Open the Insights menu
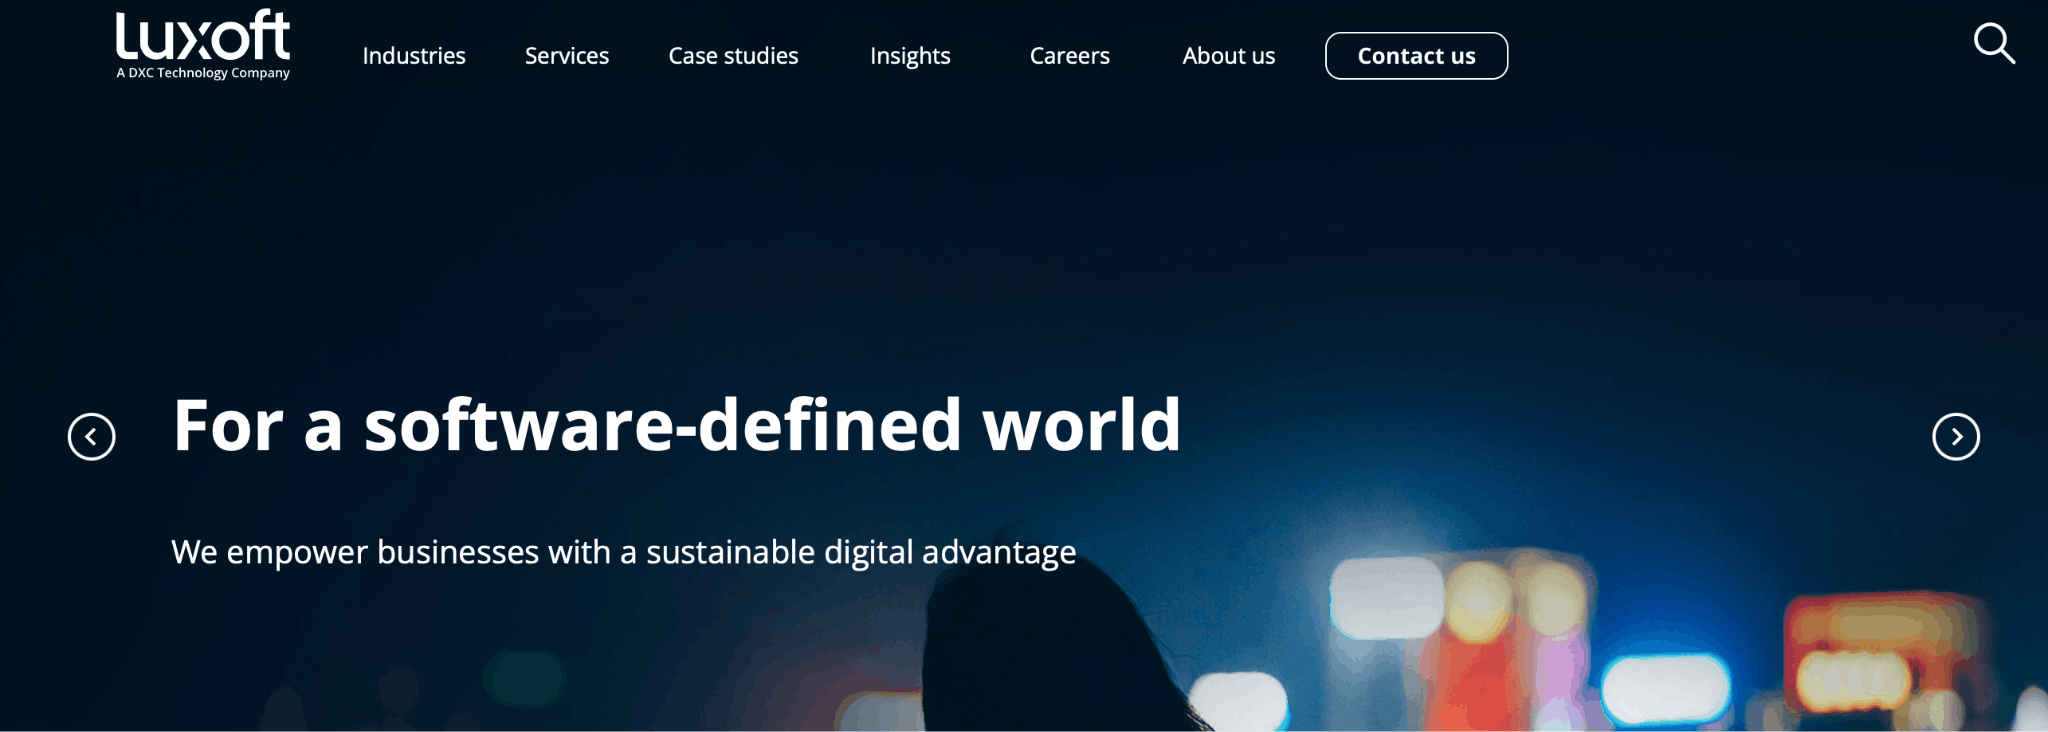Viewport: 2048px width, 732px height. (x=910, y=57)
